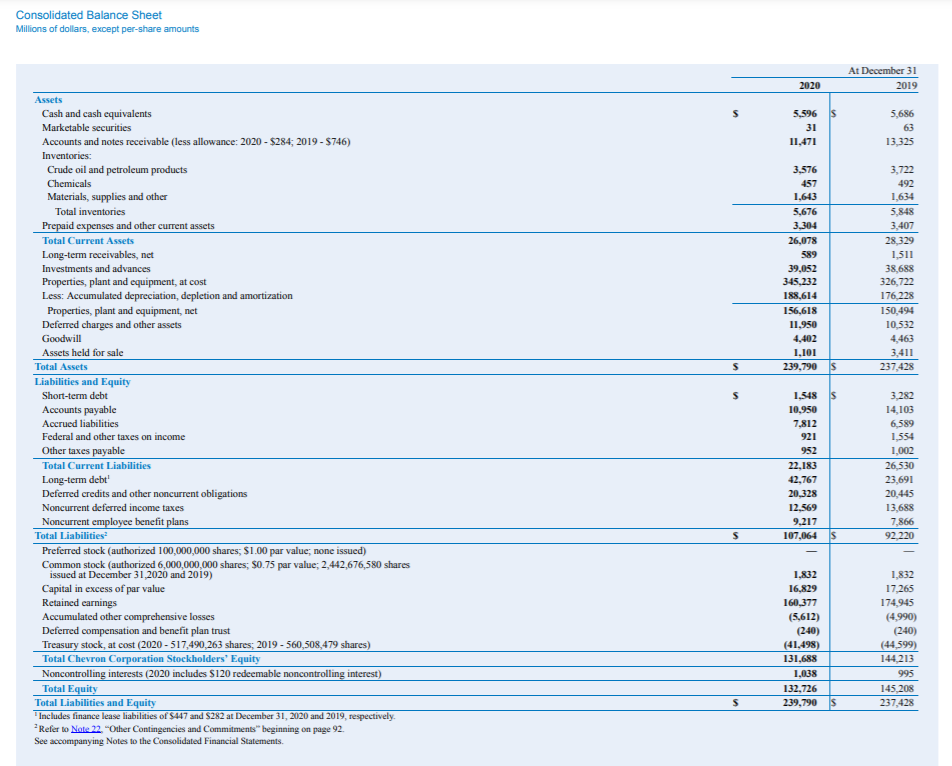Select the Total Equity row label

[x=70, y=689]
